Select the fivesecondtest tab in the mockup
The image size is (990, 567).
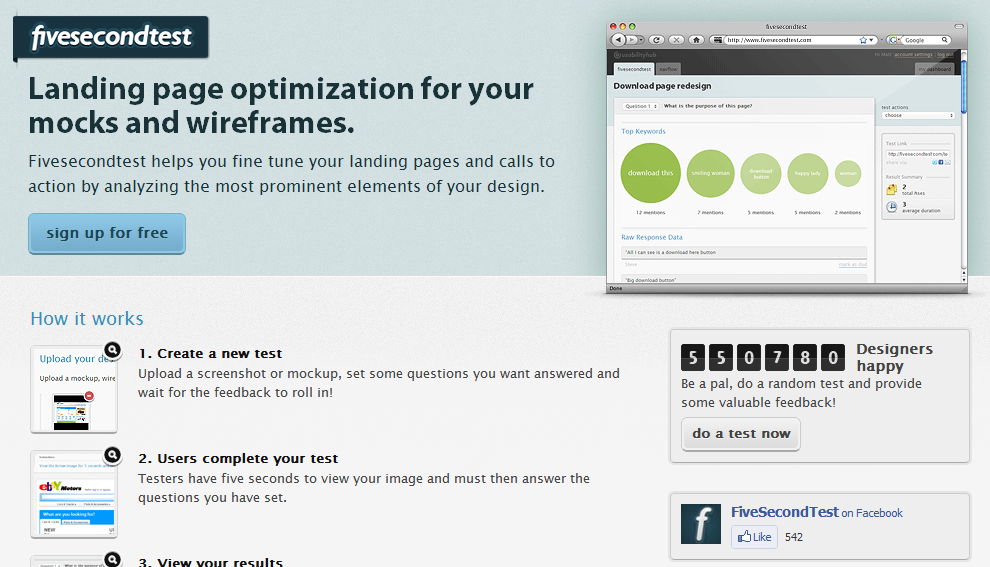coord(633,69)
